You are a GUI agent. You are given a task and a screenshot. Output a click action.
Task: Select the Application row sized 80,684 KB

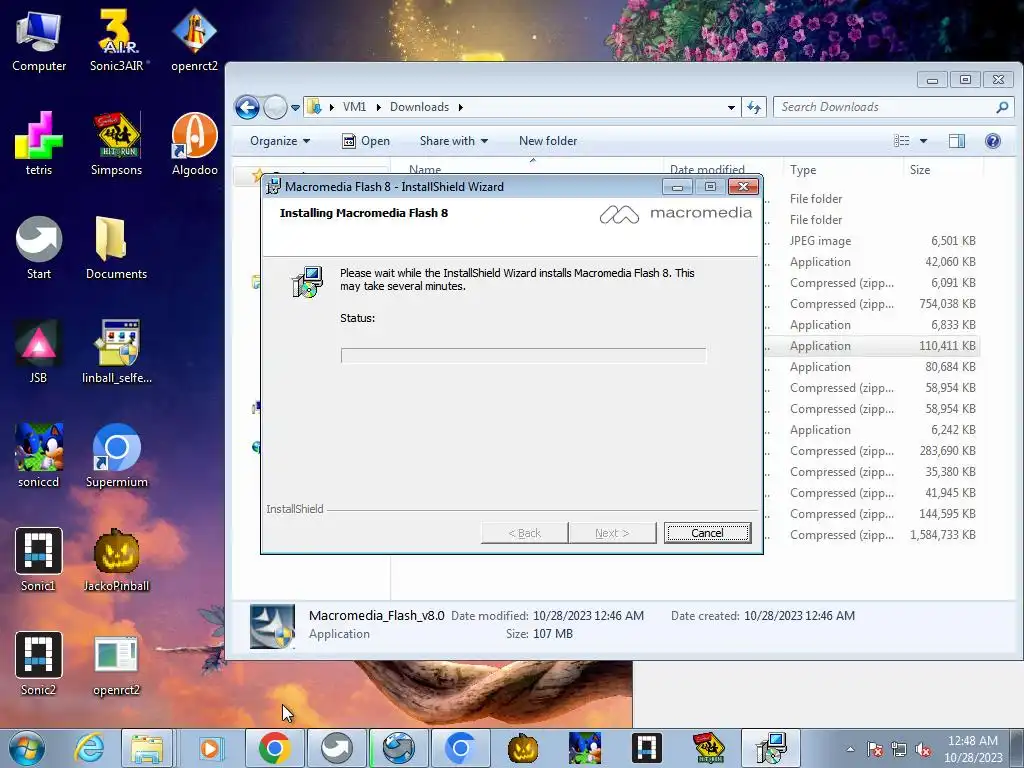pos(871,367)
